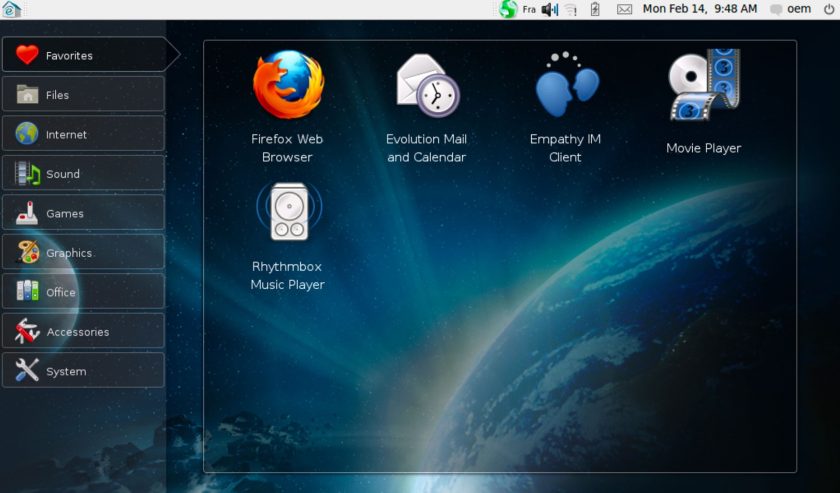Open the oem user menu
This screenshot has width=840, height=493.
click(x=798, y=9)
